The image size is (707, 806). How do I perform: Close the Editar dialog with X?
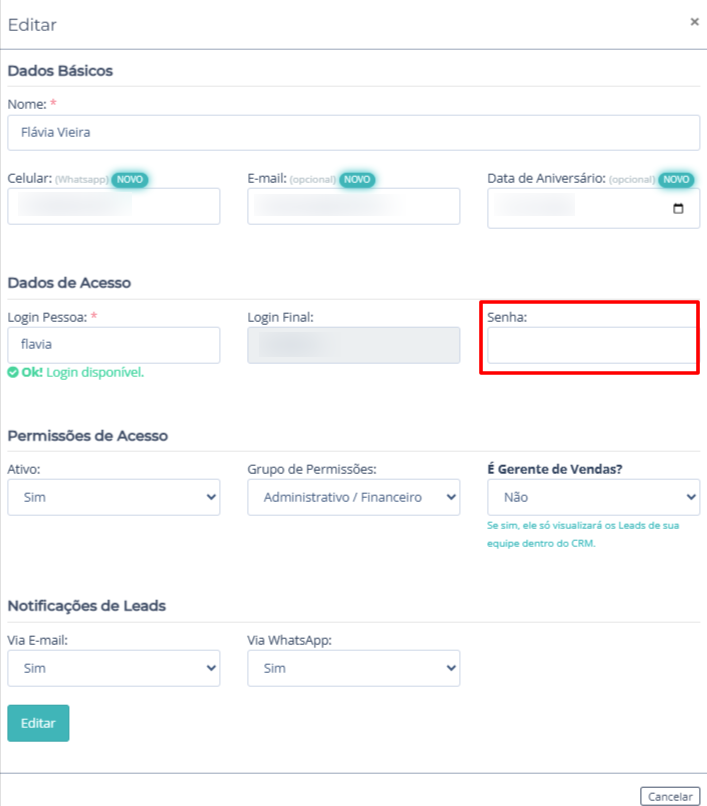694,21
